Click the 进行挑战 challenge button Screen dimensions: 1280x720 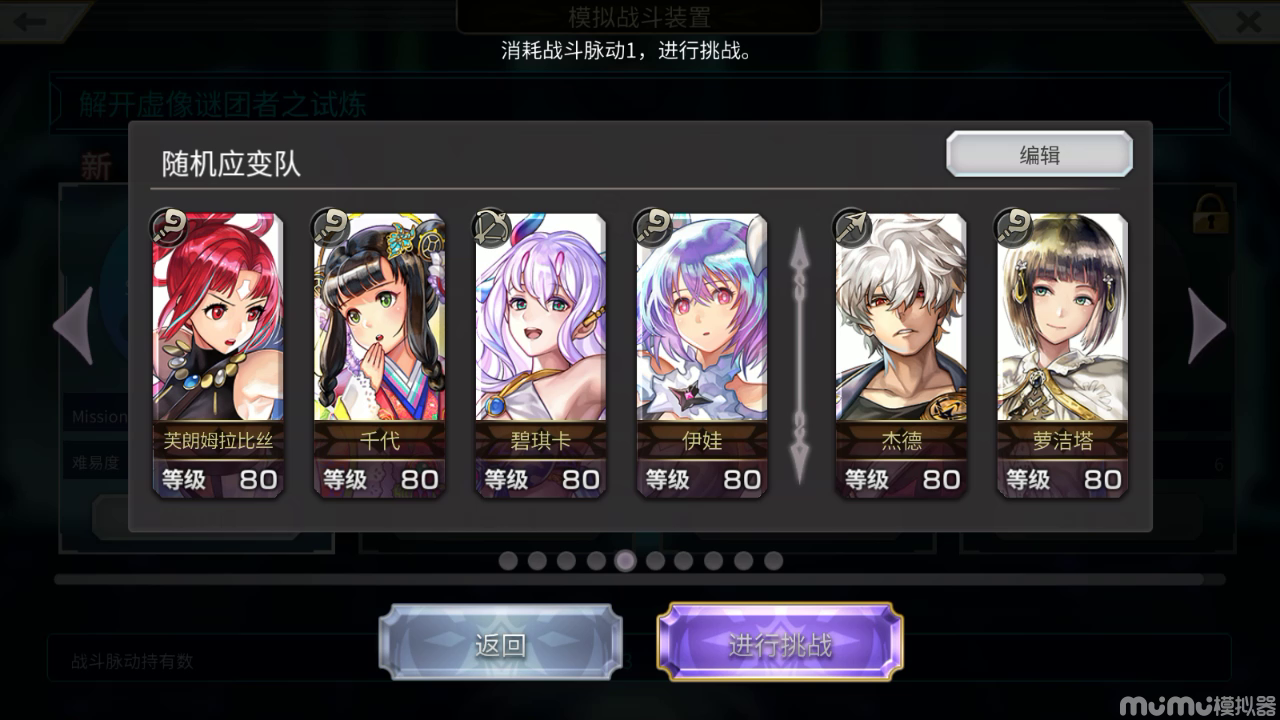coord(780,644)
